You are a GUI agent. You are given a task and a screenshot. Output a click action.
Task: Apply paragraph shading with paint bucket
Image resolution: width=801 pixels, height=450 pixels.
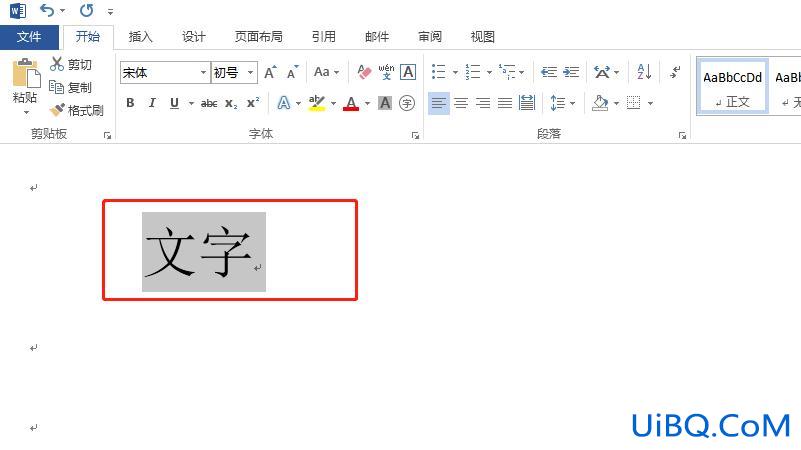600,103
